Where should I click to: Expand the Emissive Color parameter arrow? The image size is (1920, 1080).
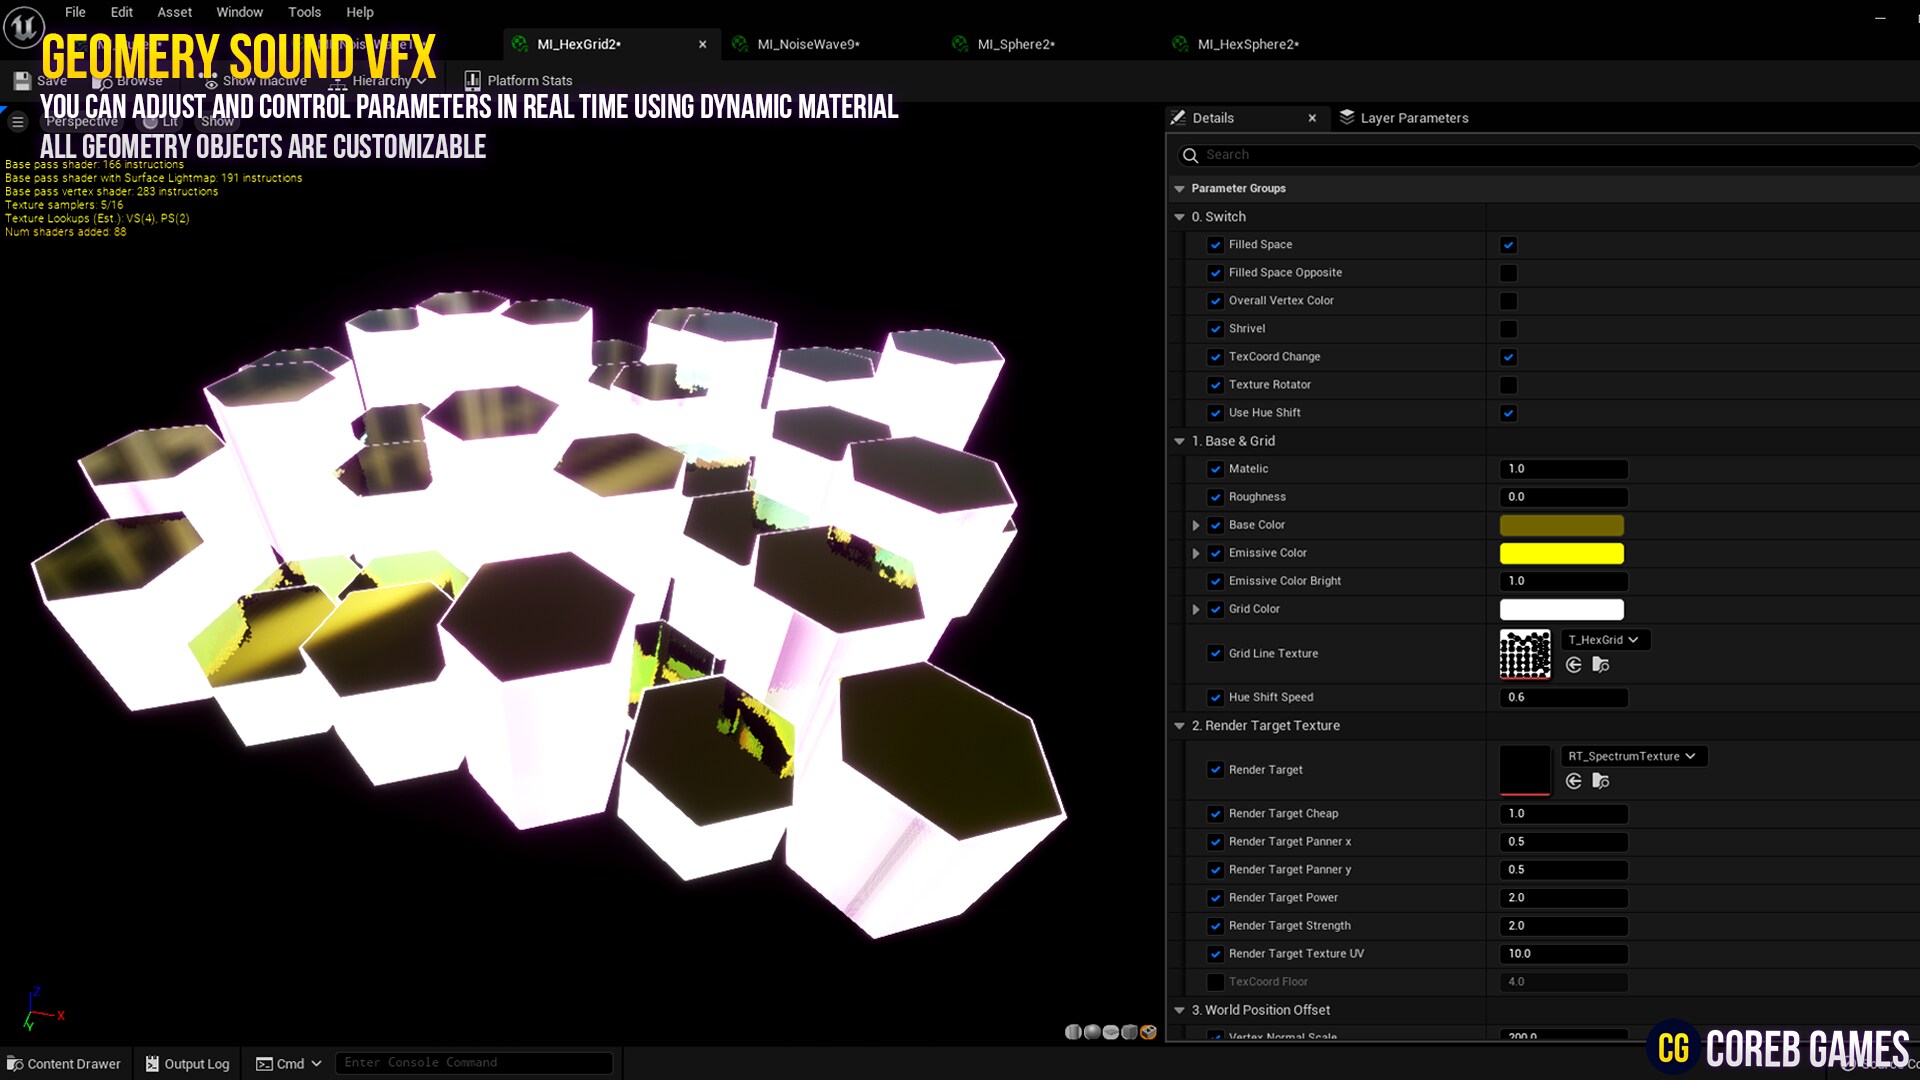tap(1196, 553)
